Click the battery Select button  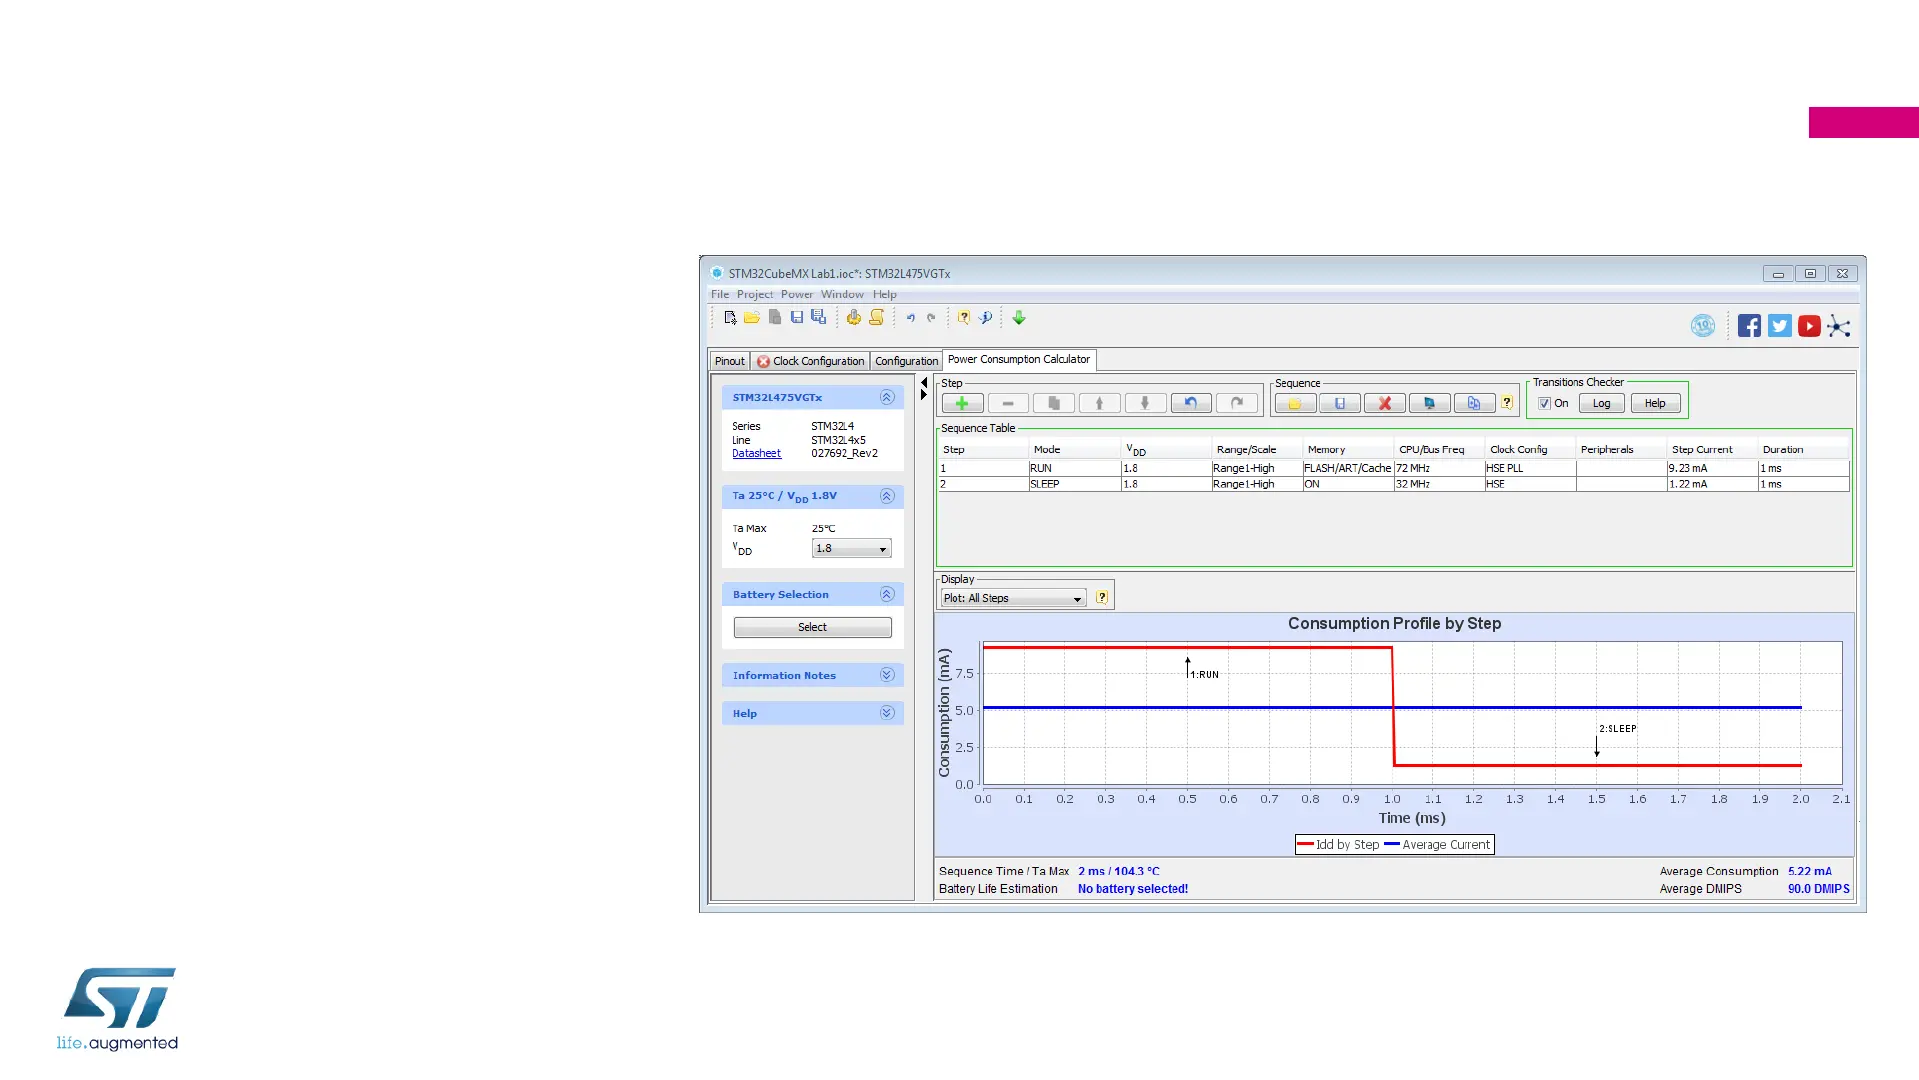click(x=812, y=627)
